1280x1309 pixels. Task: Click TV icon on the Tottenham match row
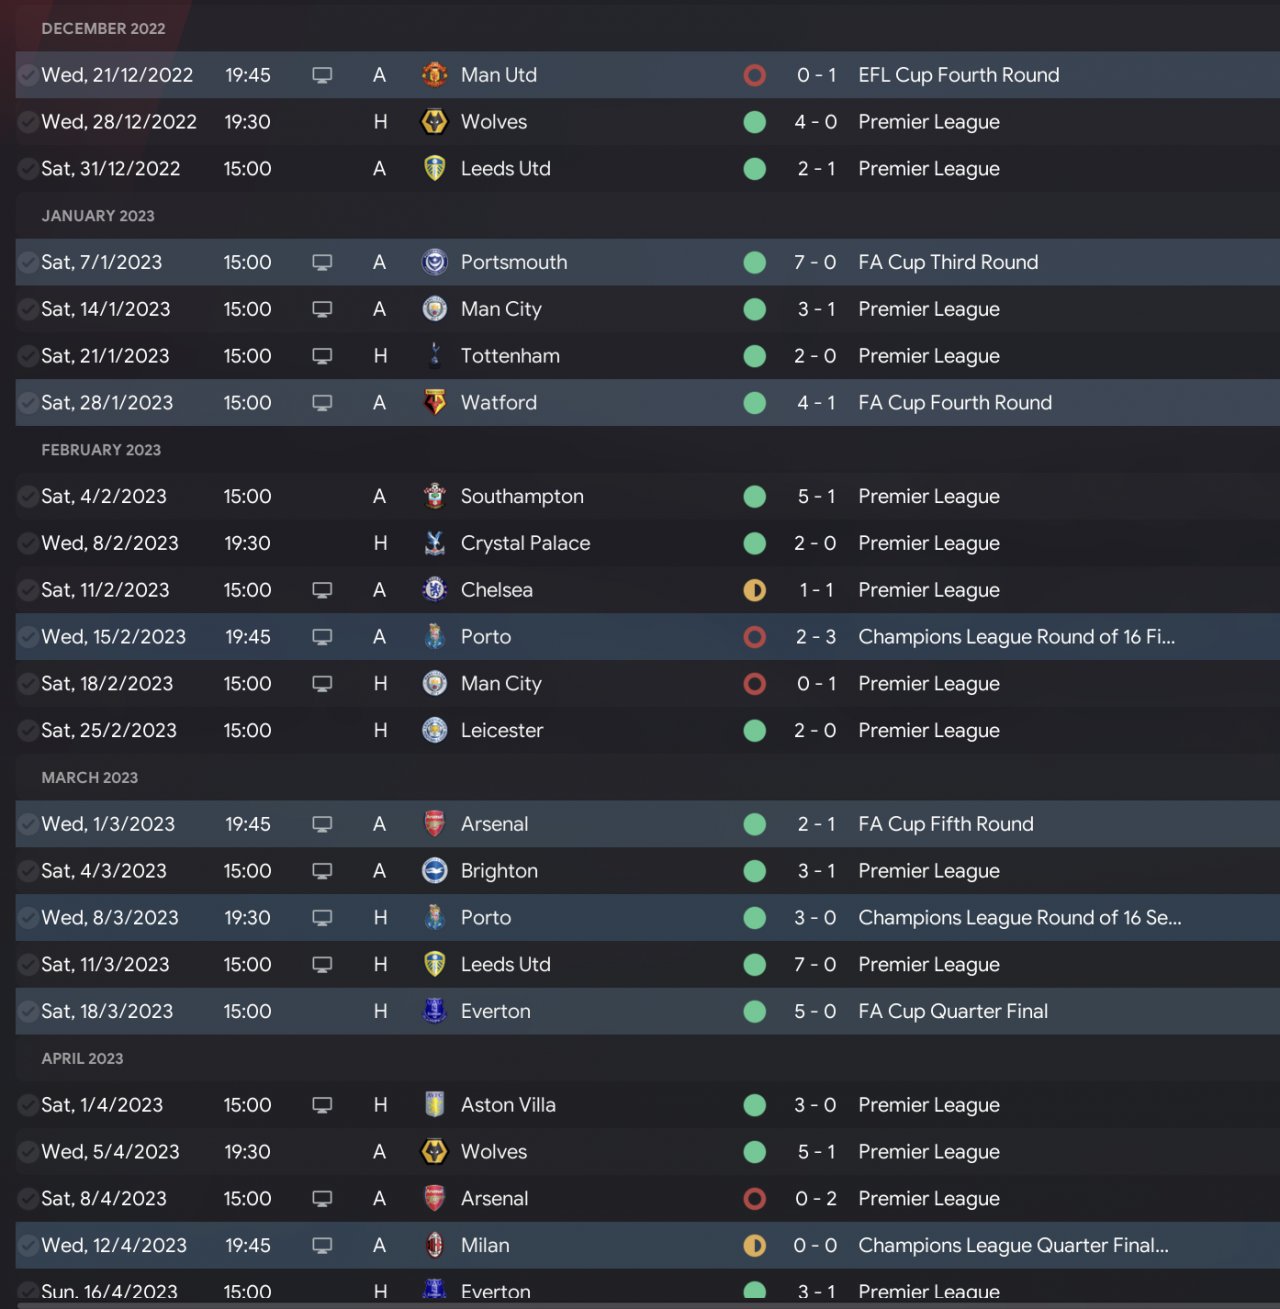(x=322, y=356)
